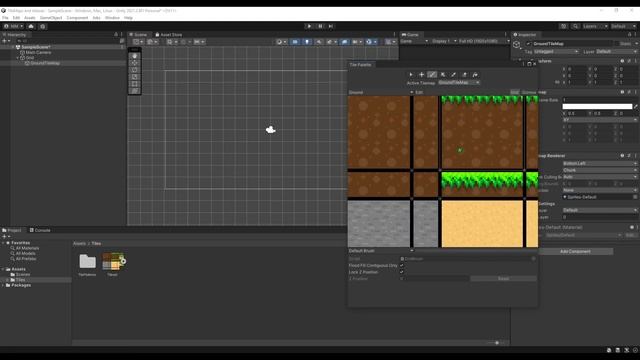Open the Layers dropdown in top toolbar
Screen dimensions: 640x360
click(595, 26)
